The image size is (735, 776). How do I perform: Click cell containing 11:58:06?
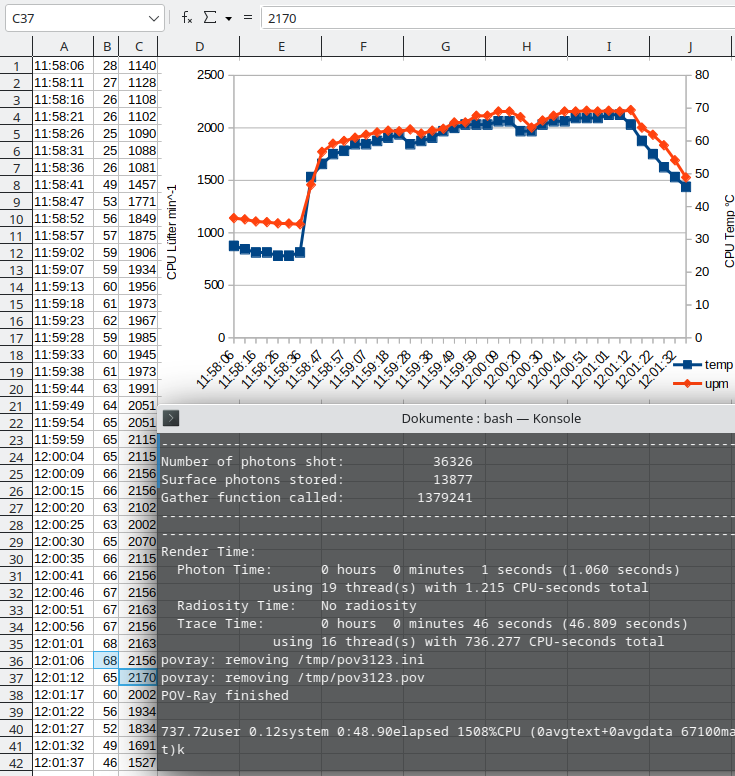(63, 66)
